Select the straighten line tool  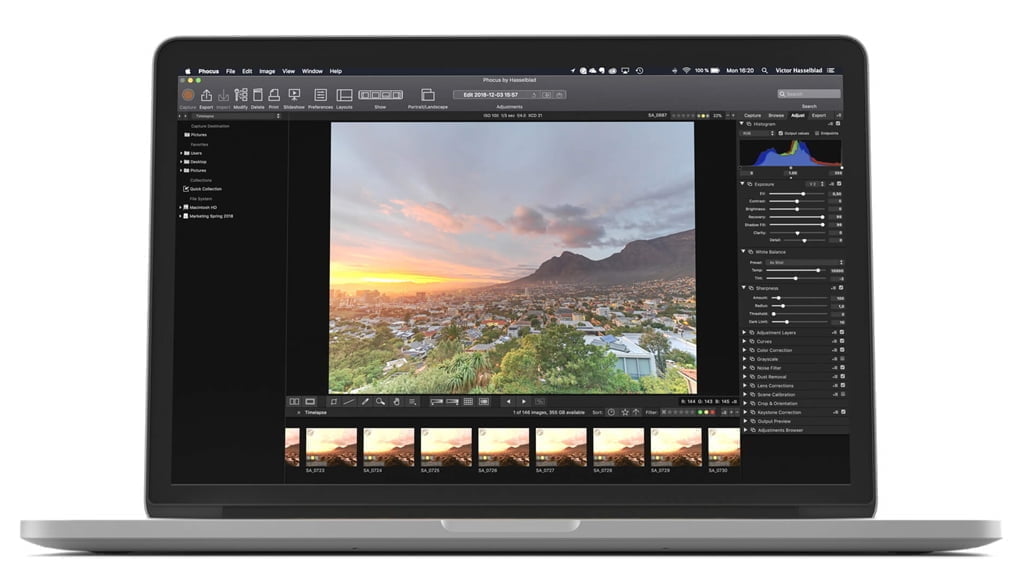point(349,402)
